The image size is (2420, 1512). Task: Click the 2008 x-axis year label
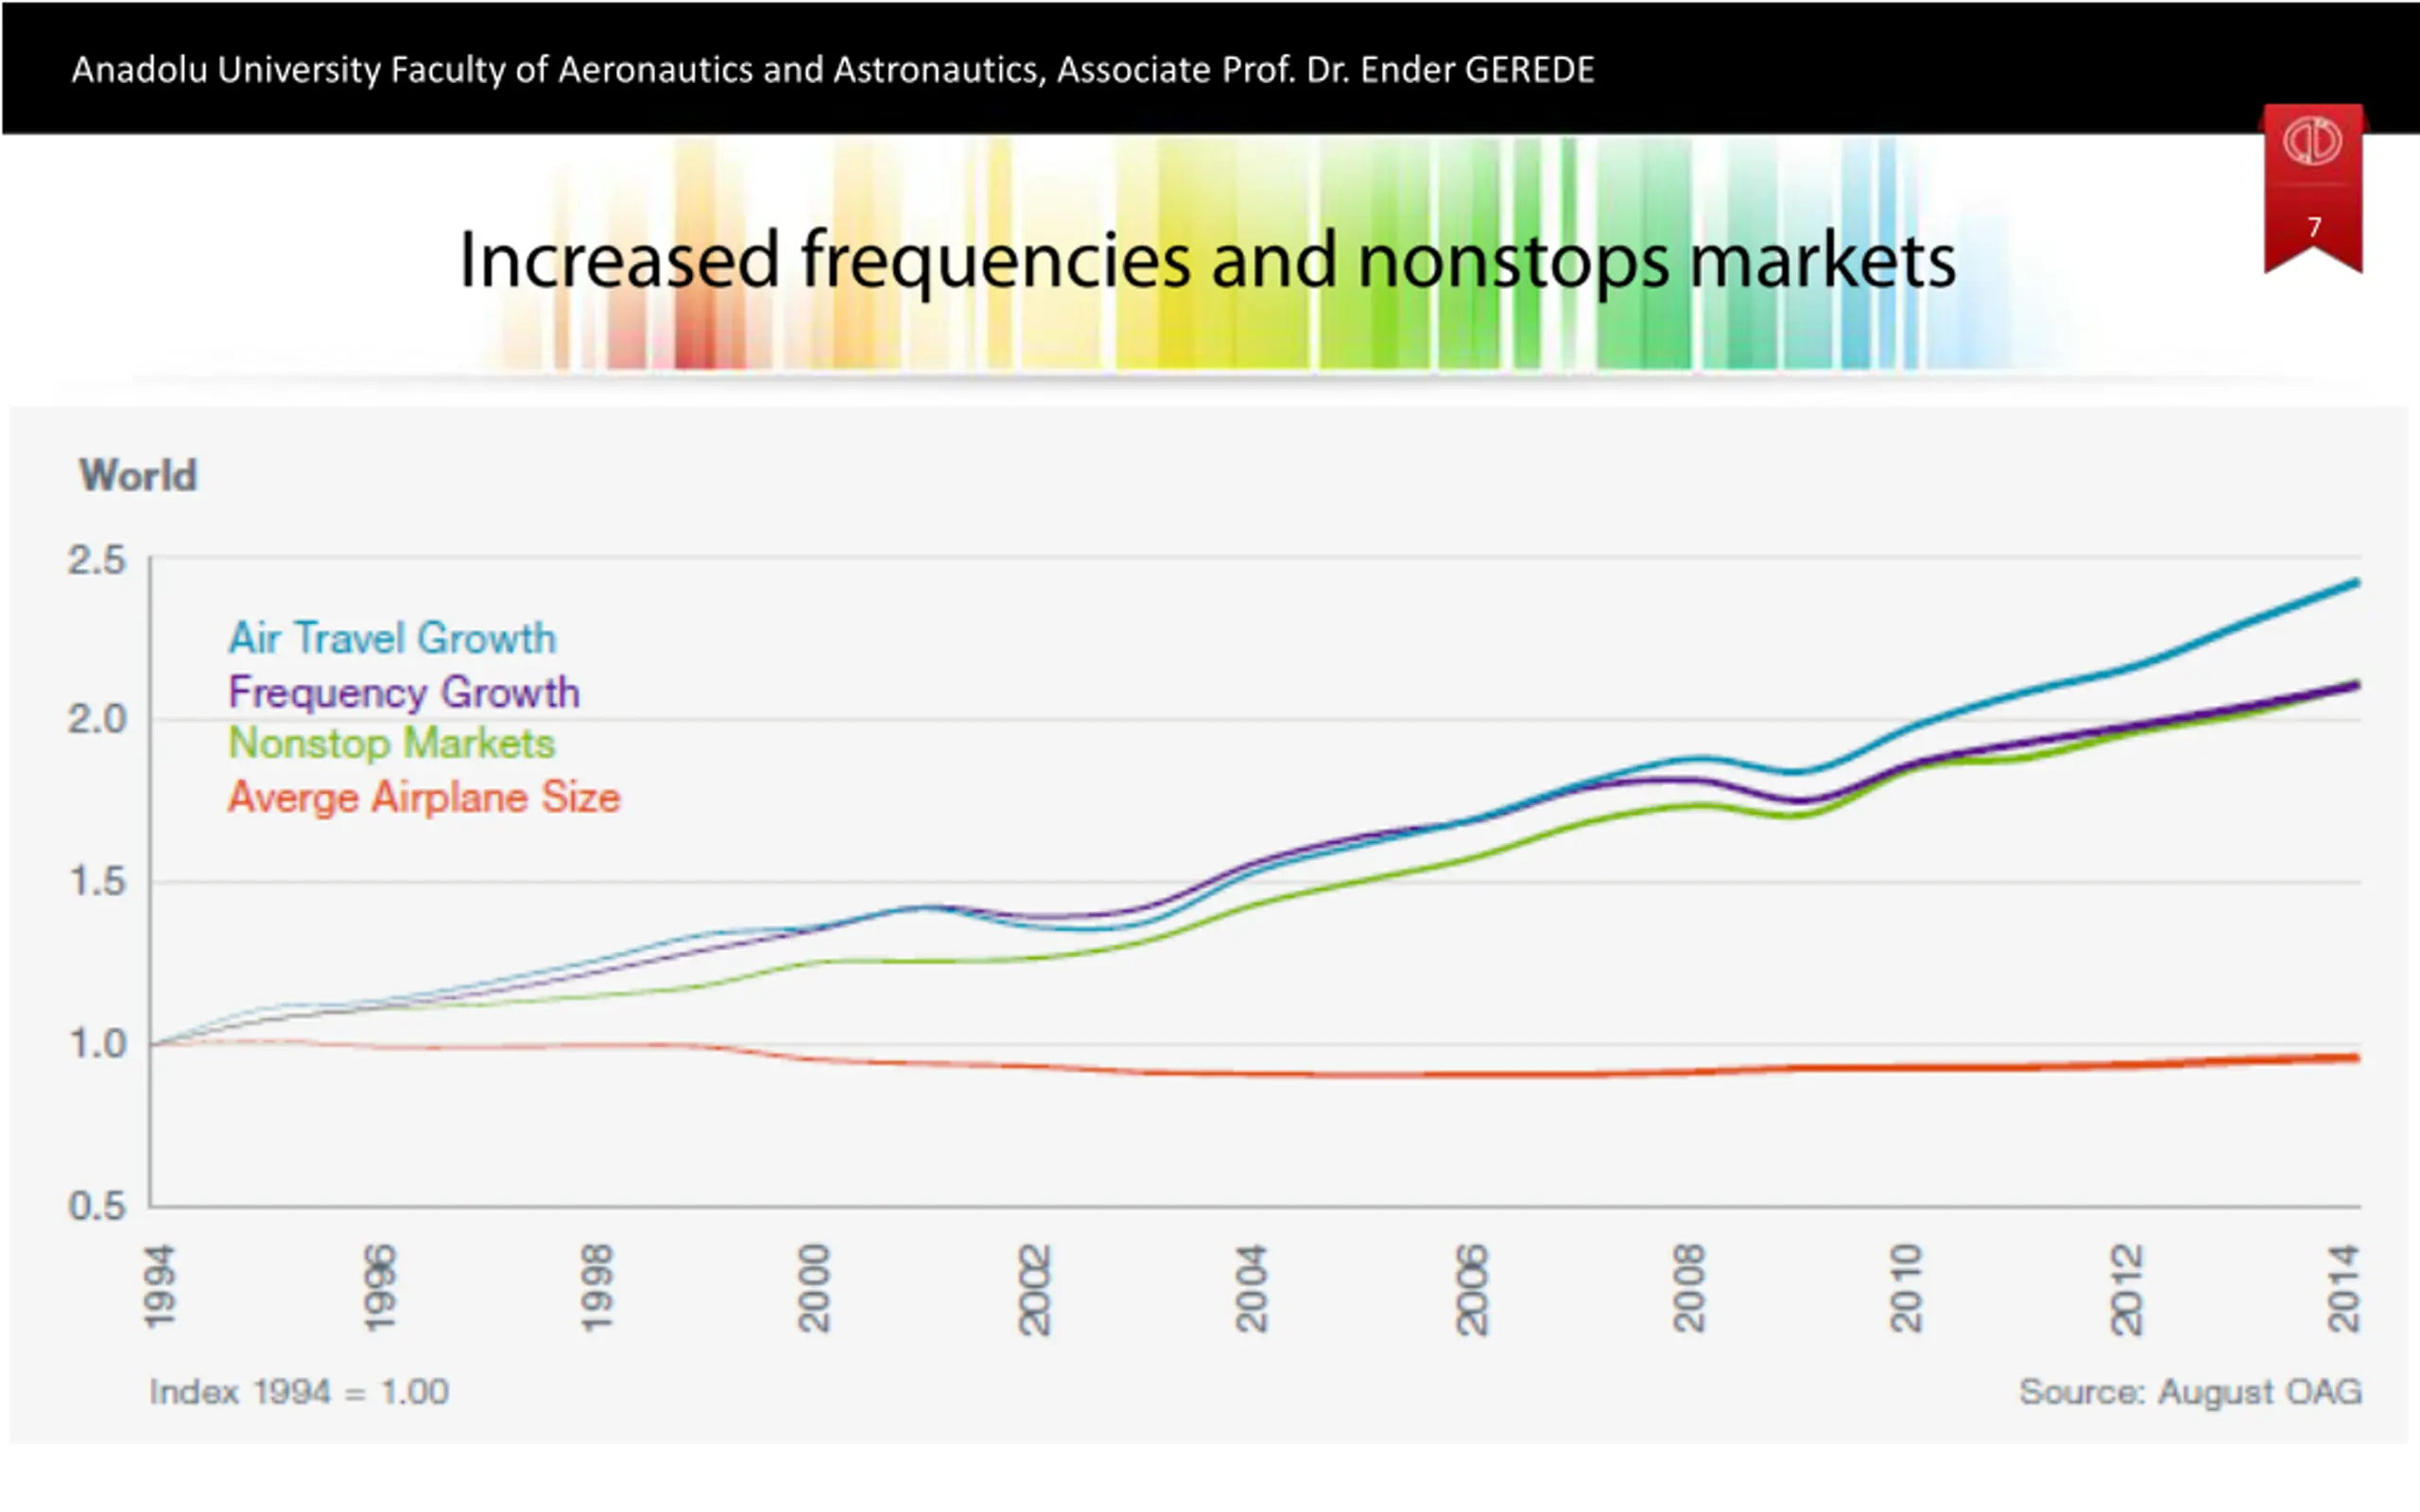[1688, 1288]
